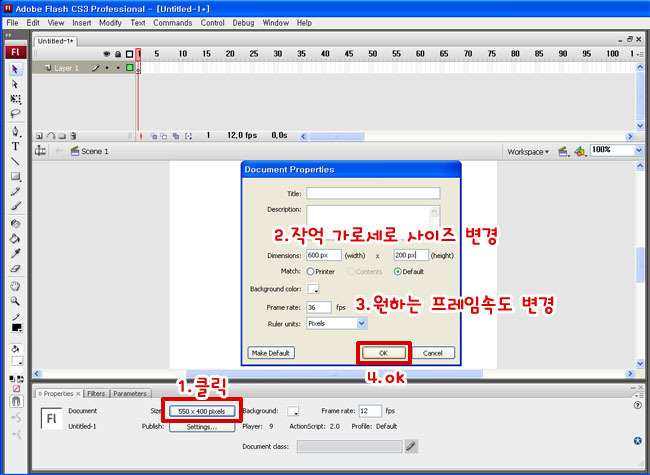Select the Default match radio button
650x475 pixels.
398,271
